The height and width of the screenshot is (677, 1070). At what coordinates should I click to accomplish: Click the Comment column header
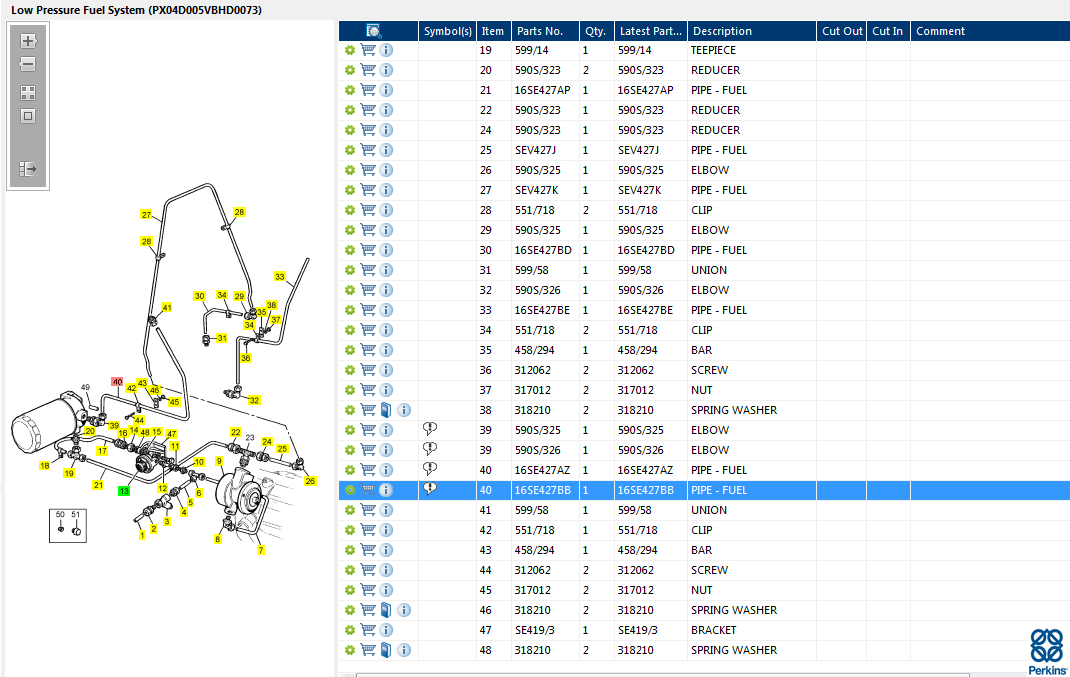(990, 31)
